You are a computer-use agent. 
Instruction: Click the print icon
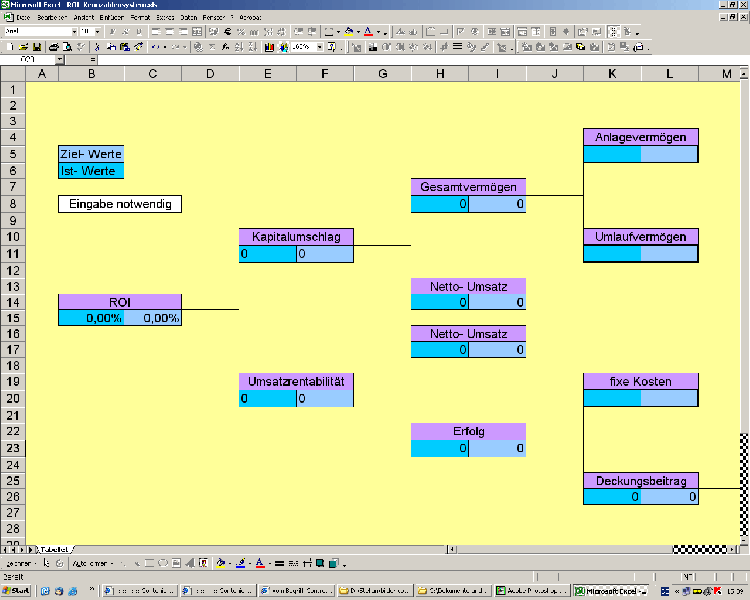pyautogui.click(x=54, y=47)
